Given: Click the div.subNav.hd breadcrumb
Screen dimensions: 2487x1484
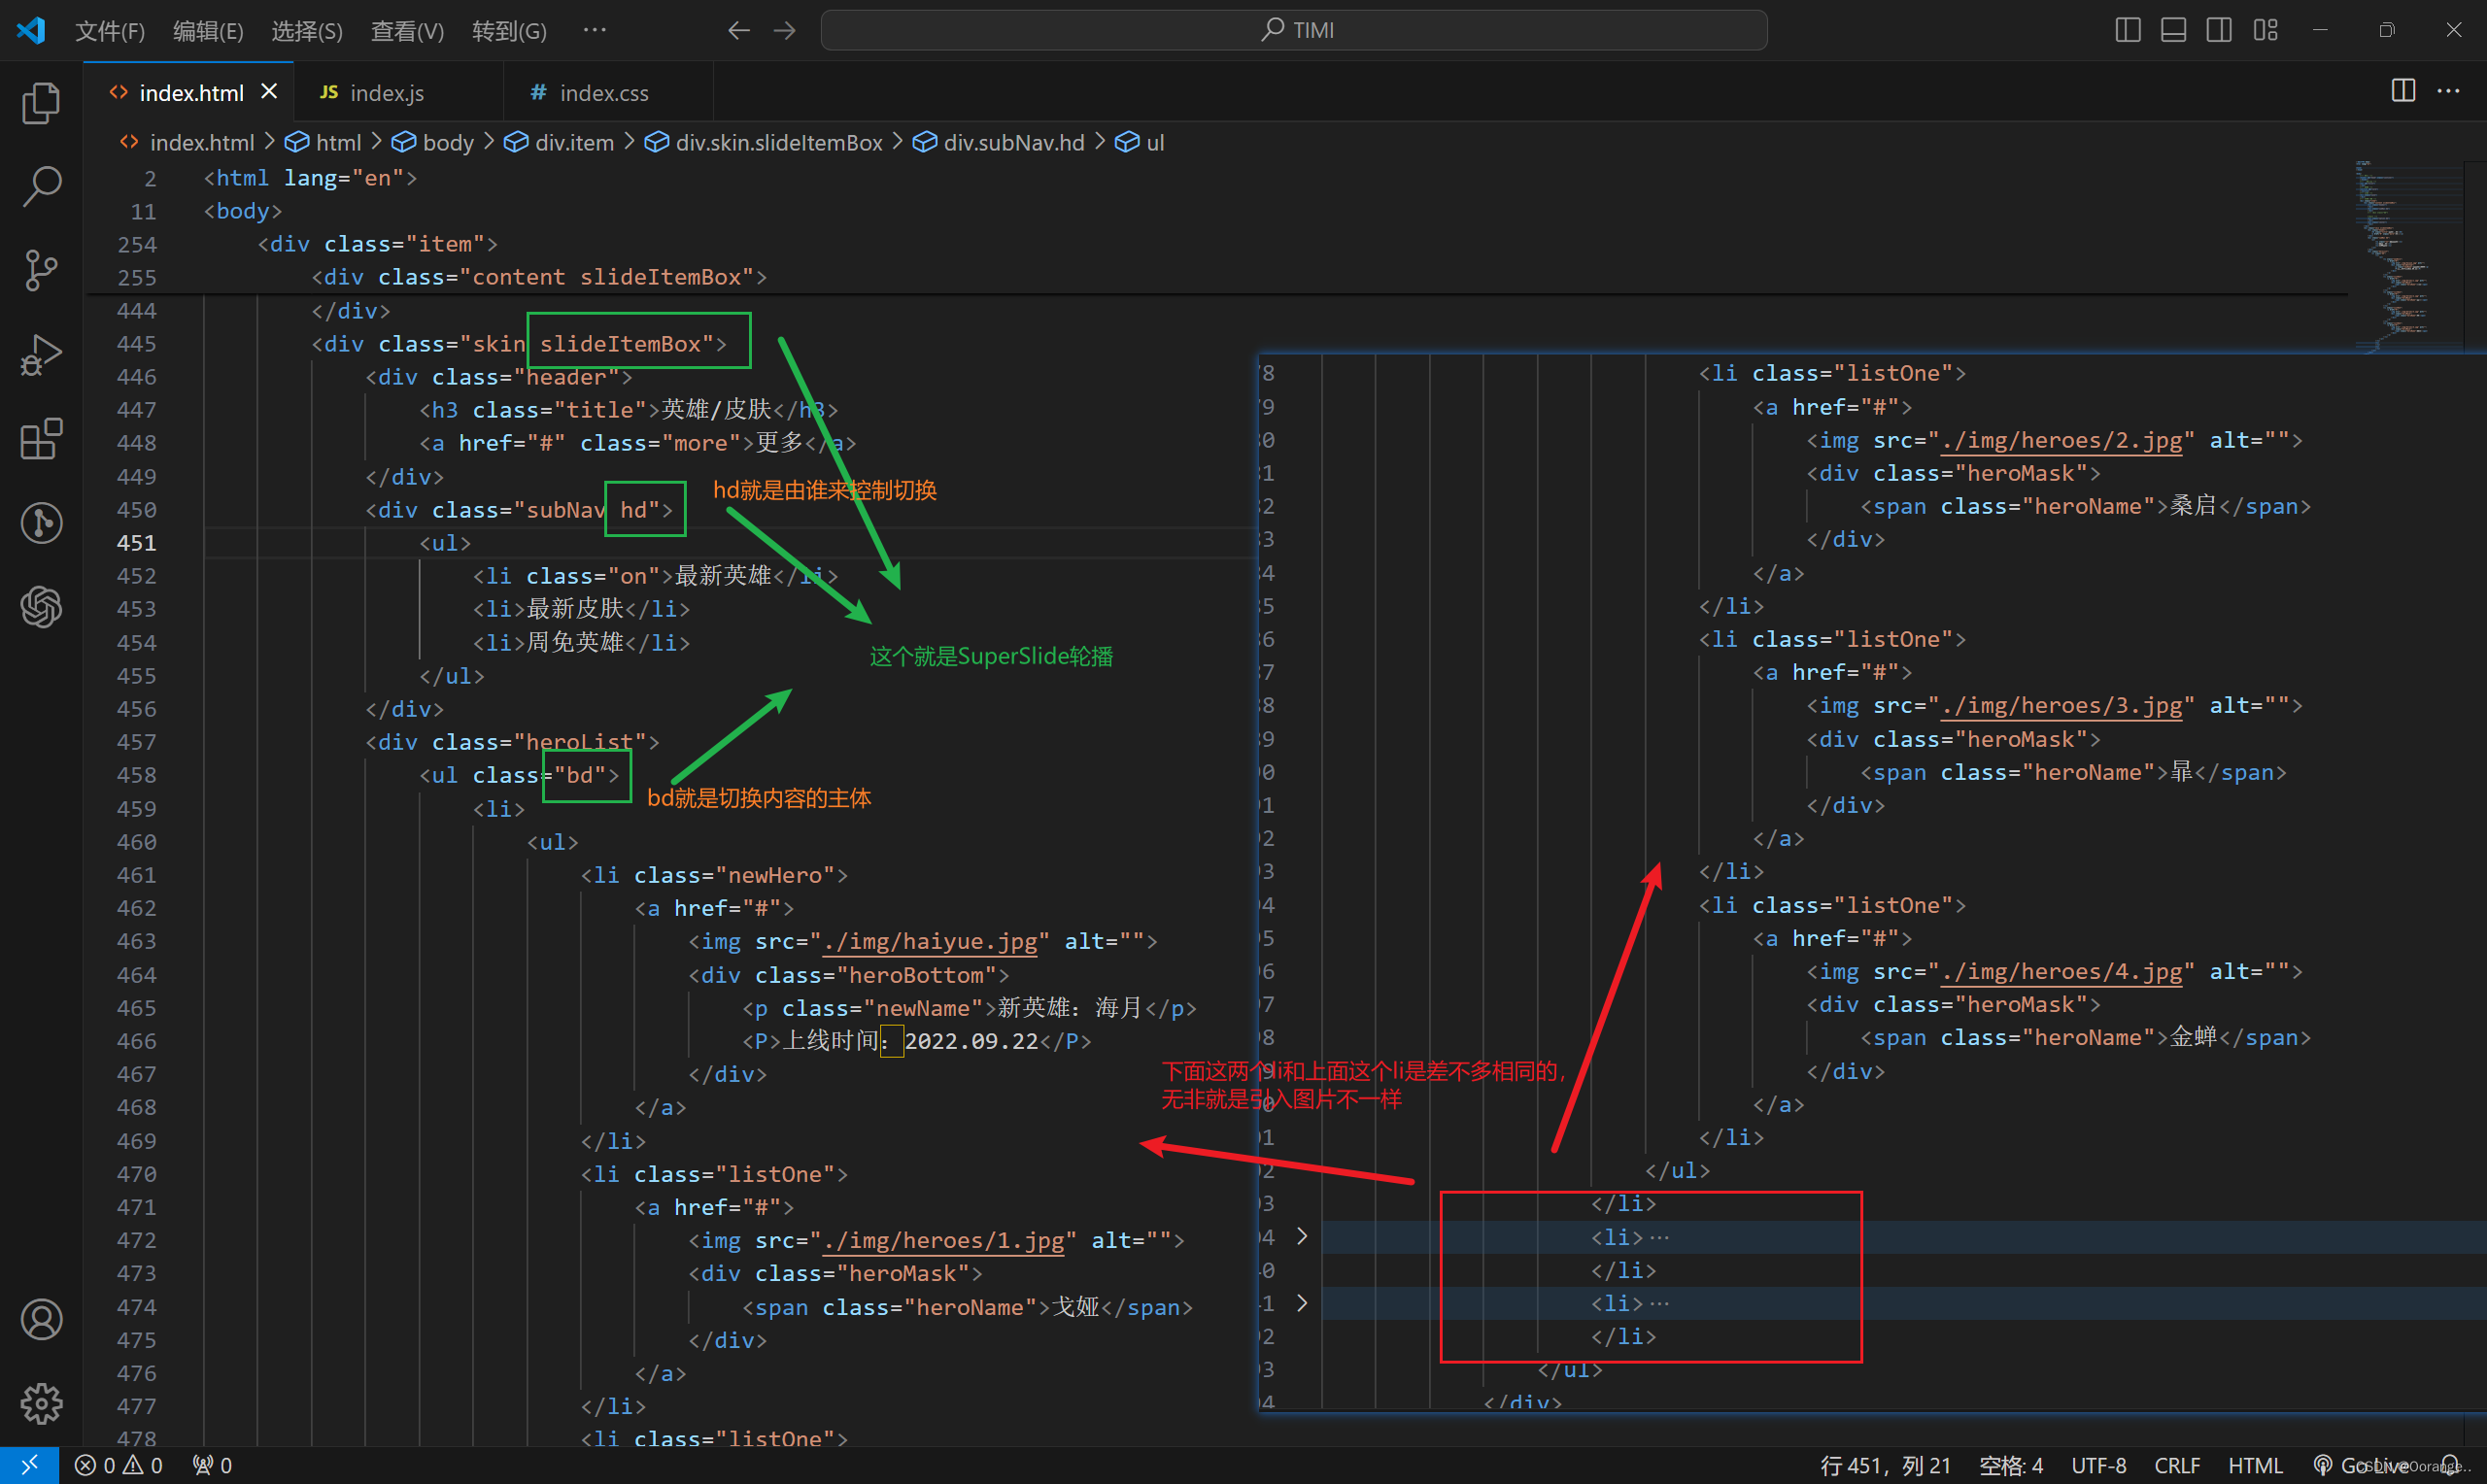Looking at the screenshot, I should [1013, 142].
